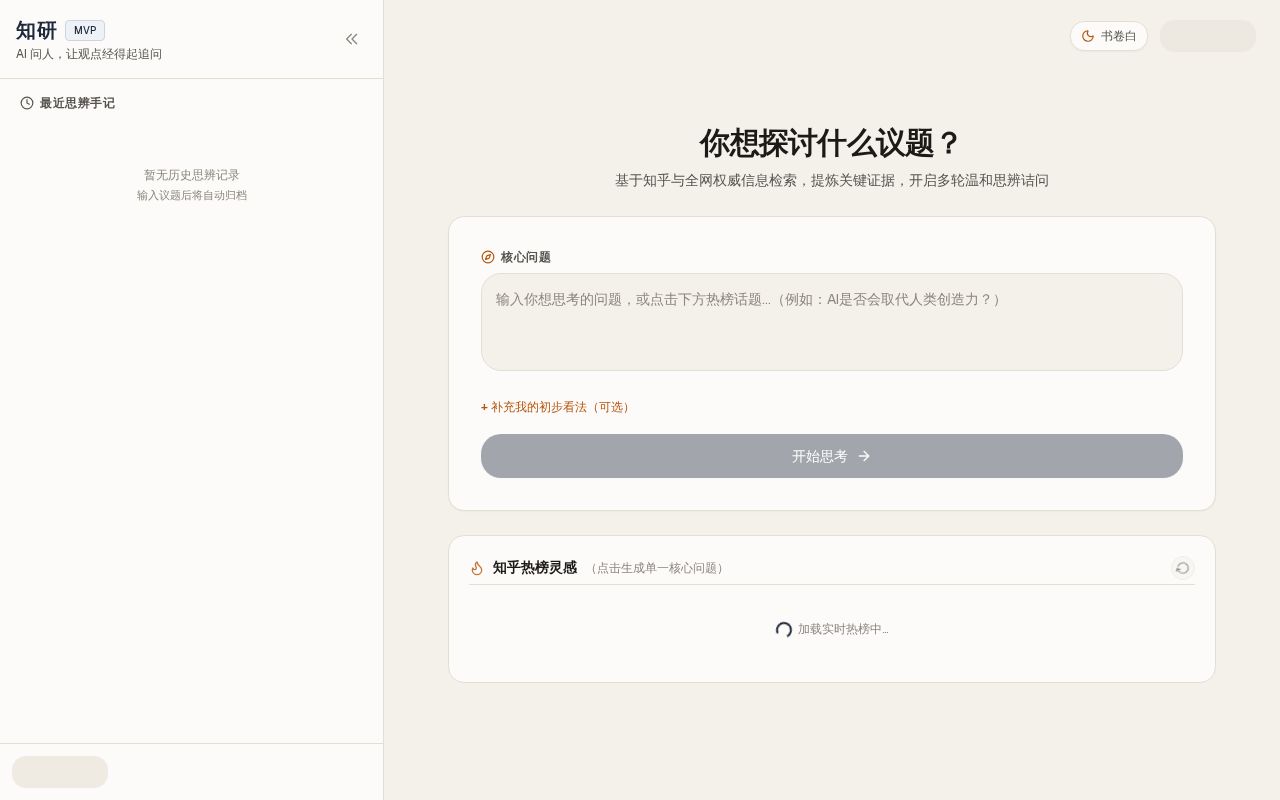Click the AI 问人 tagline text

[89, 54]
